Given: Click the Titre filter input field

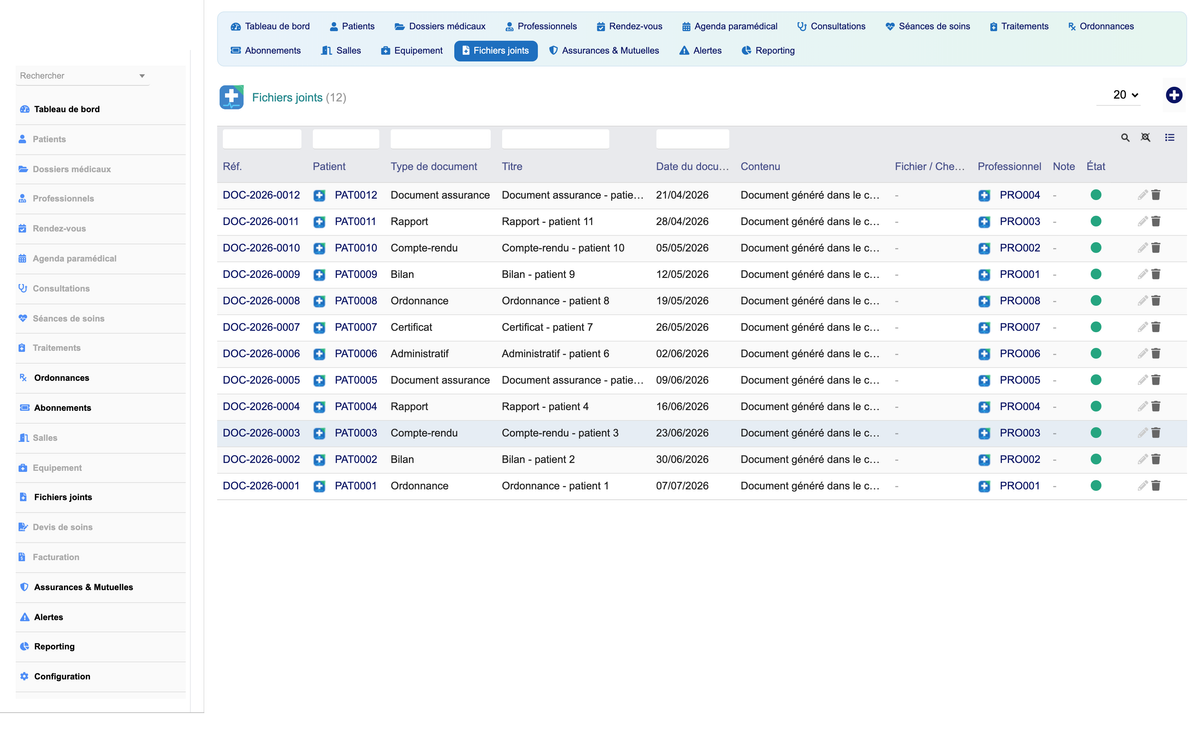Looking at the screenshot, I should pyautogui.click(x=555, y=139).
